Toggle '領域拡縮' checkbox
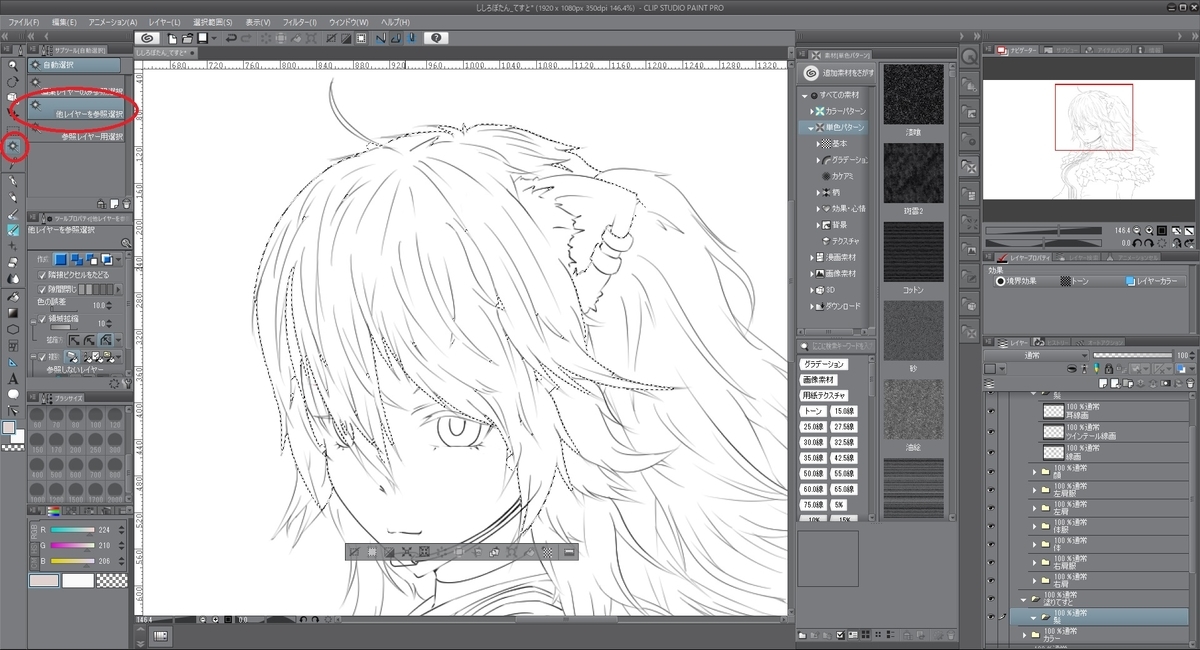1200x650 pixels. tap(42, 318)
